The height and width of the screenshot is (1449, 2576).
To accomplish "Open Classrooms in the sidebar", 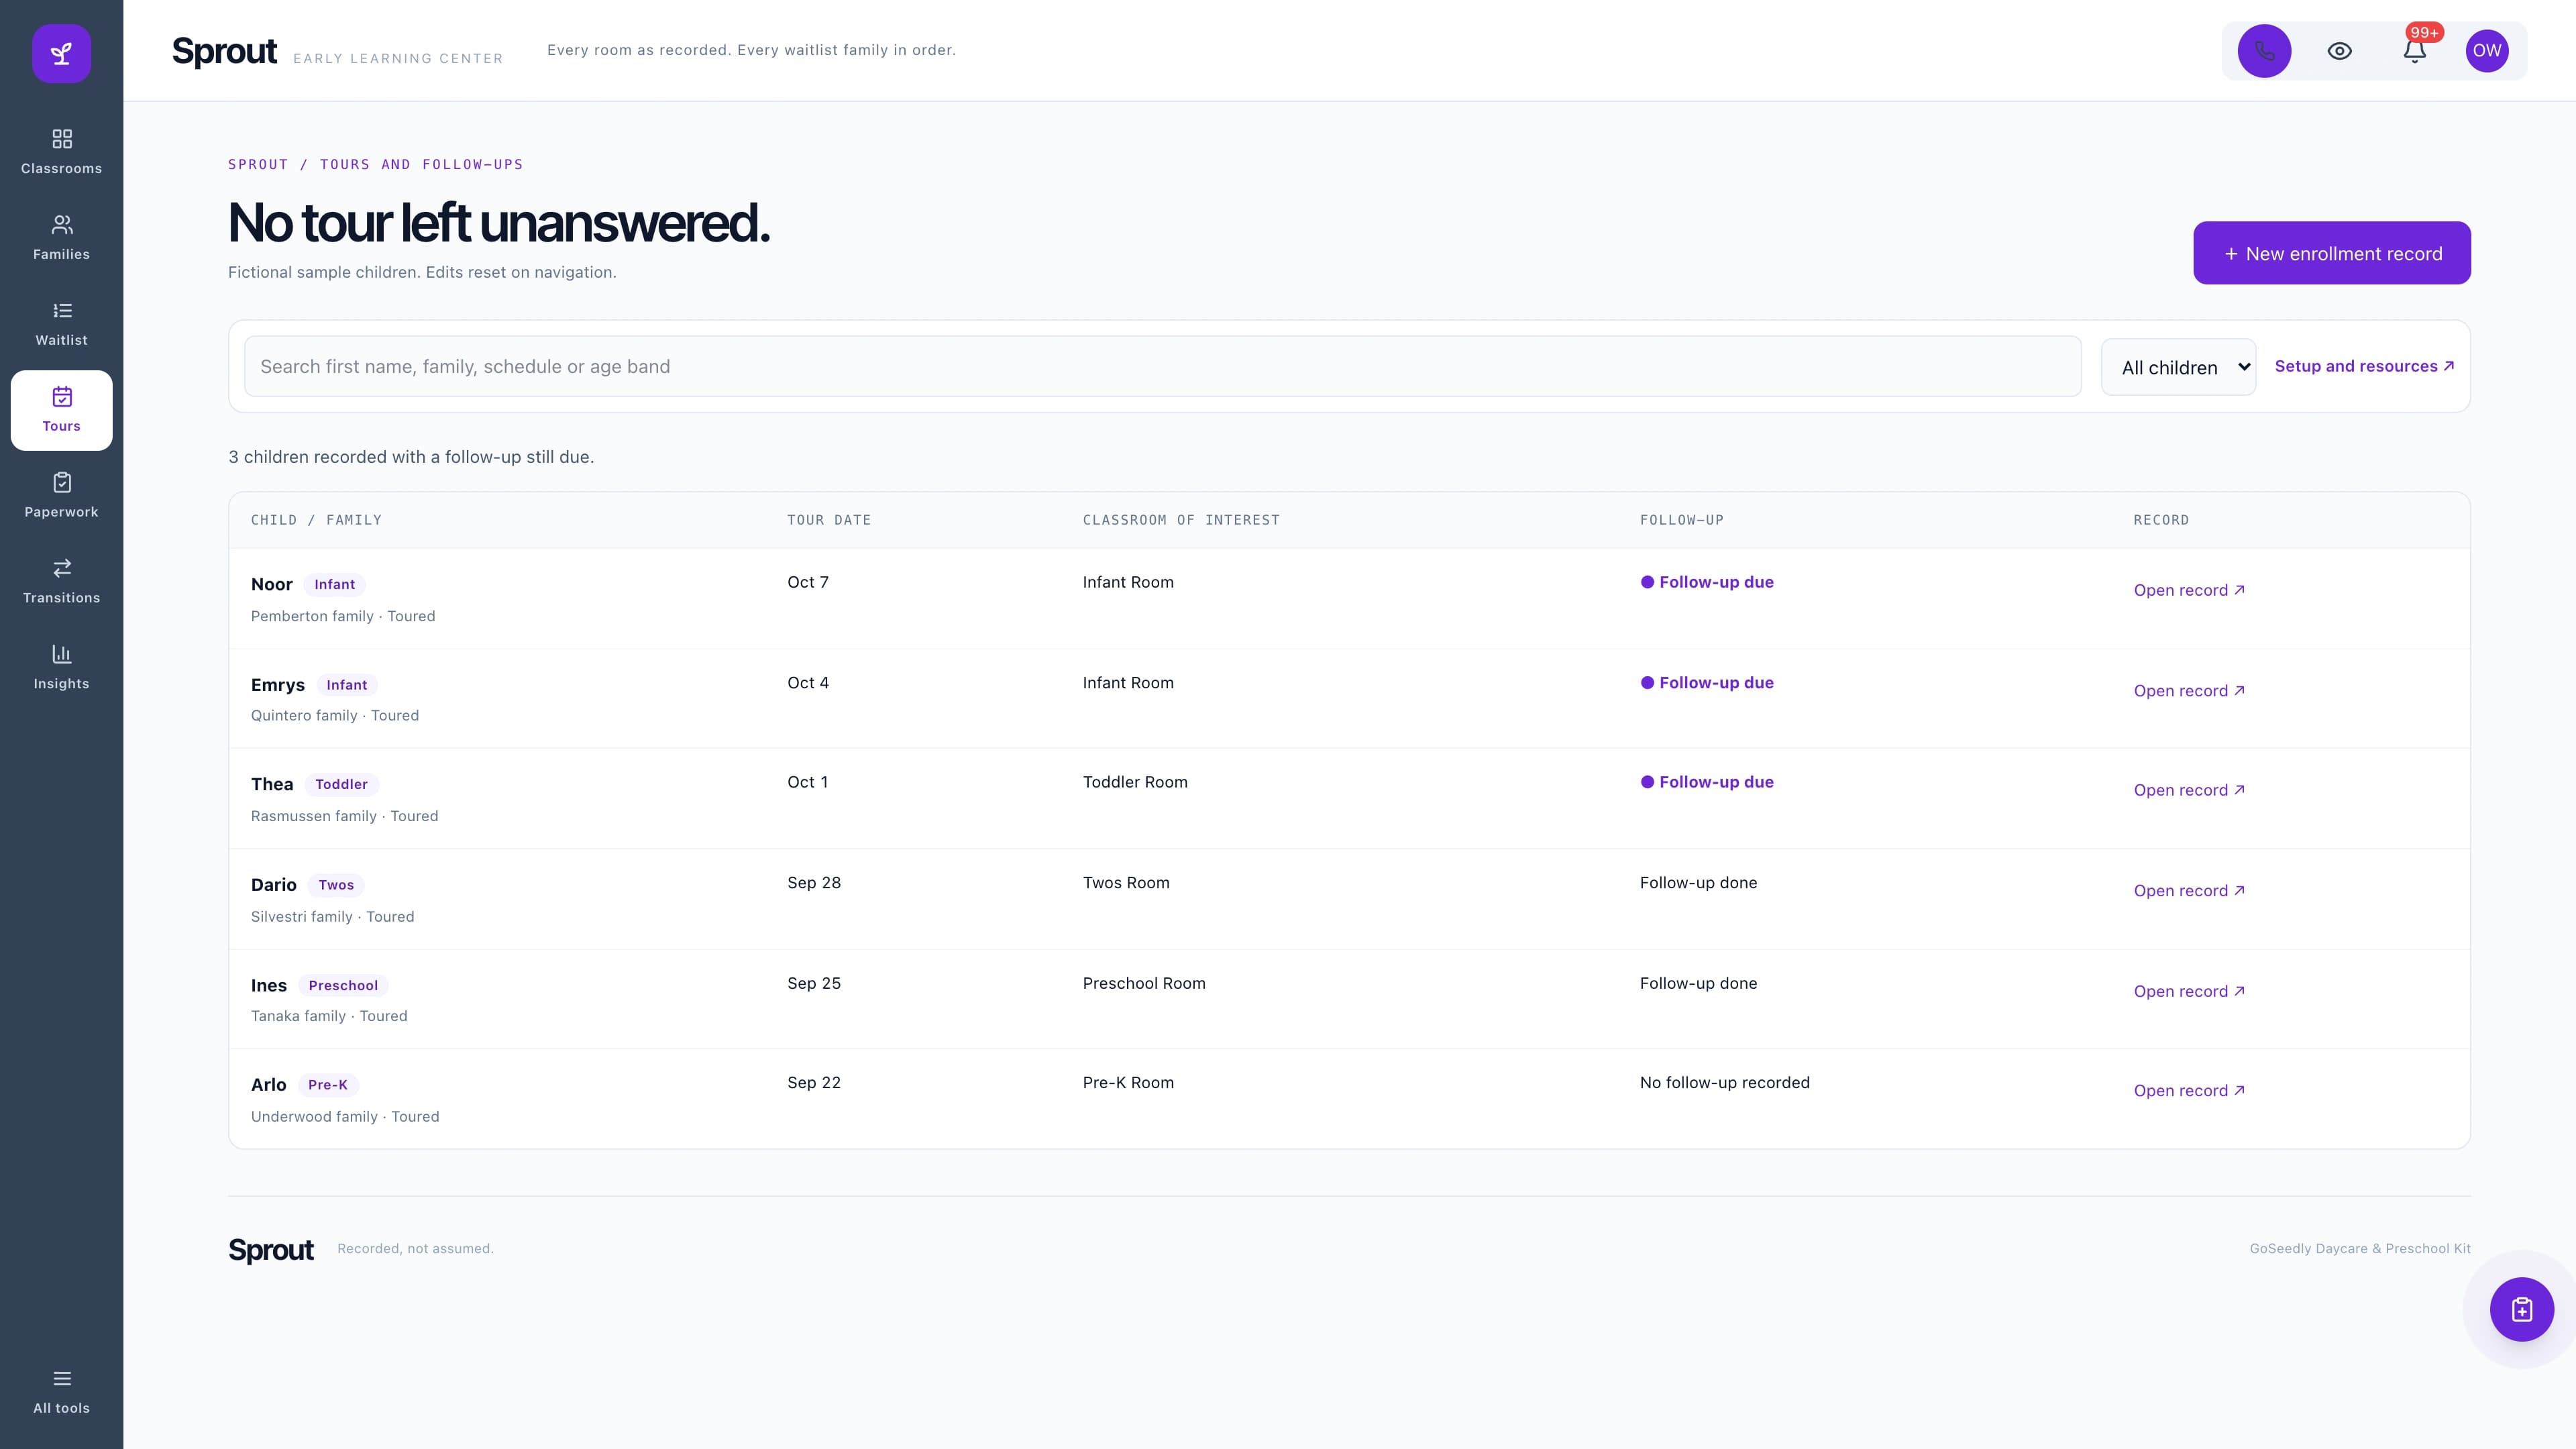I will pyautogui.click(x=61, y=152).
